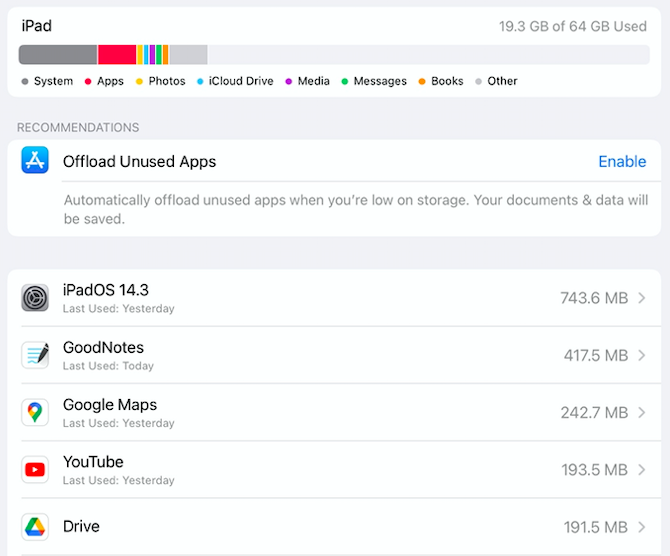
Task: Open the YouTube storage entry
Action: (335, 470)
